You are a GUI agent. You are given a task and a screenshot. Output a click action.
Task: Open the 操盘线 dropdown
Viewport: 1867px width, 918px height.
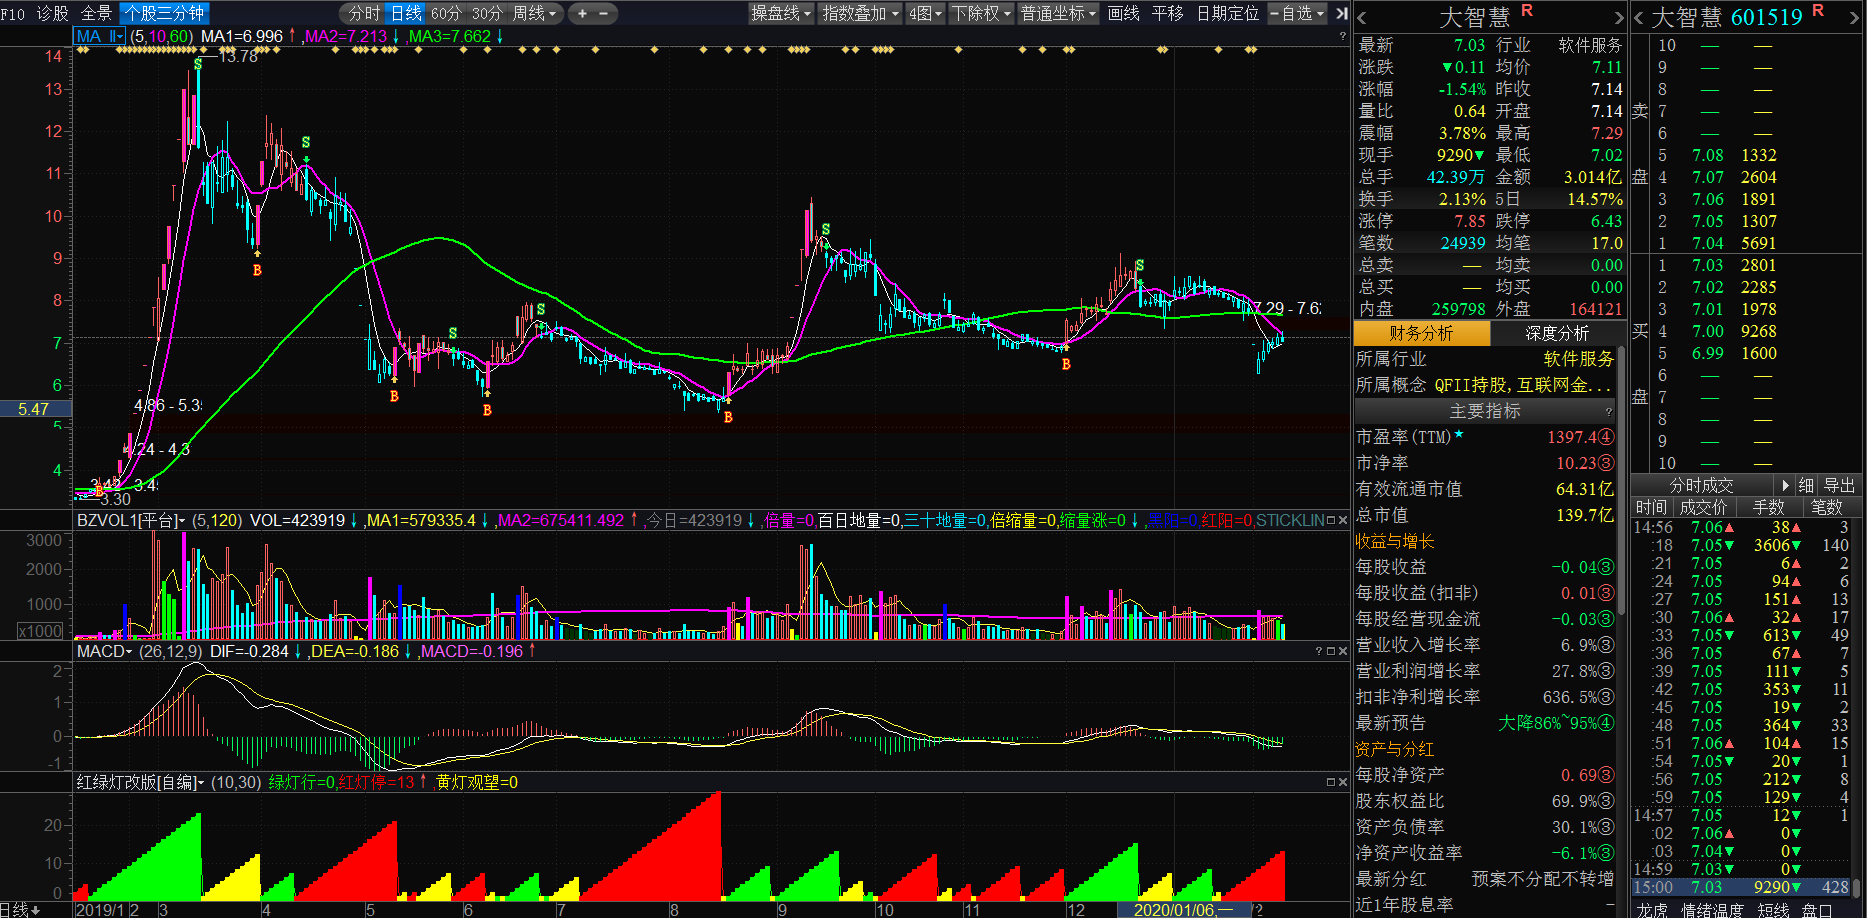click(x=781, y=14)
